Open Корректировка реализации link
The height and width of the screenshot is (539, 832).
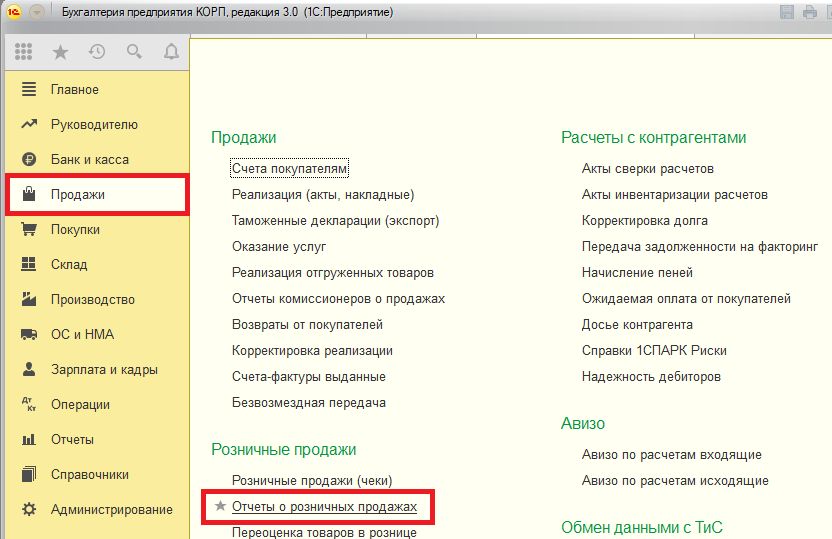click(x=312, y=351)
